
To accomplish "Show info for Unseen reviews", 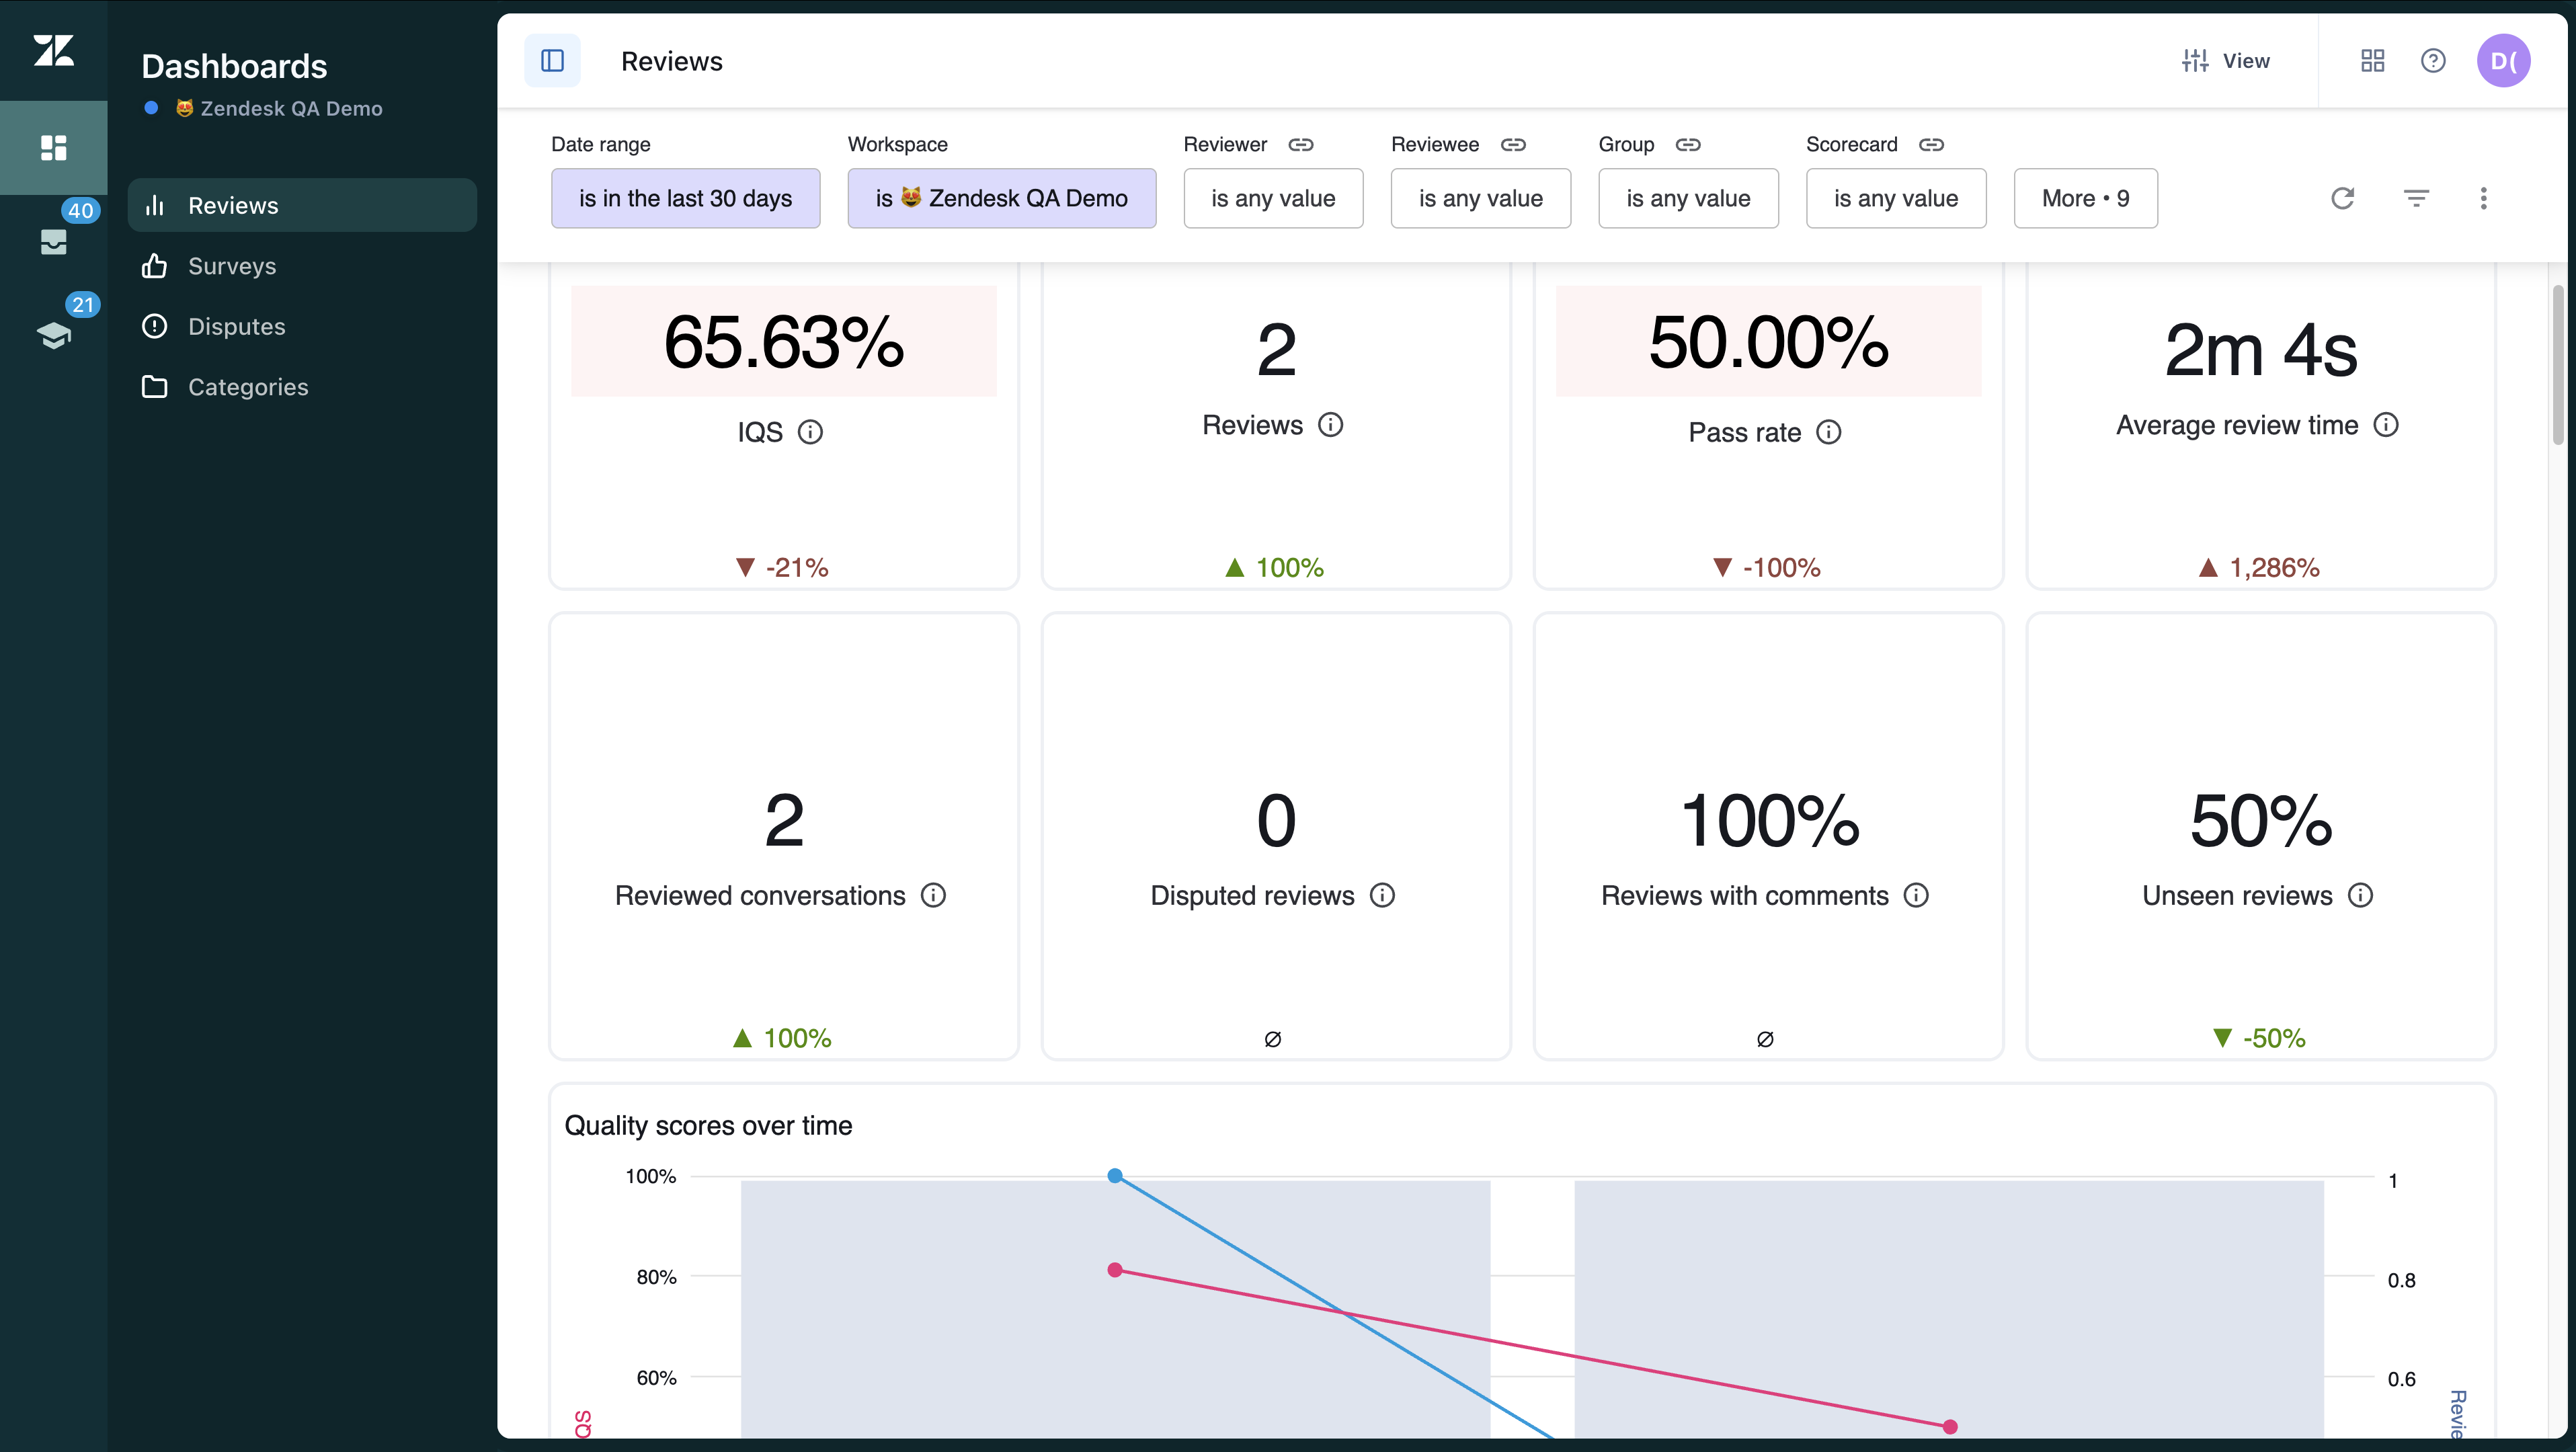I will click(x=2360, y=895).
